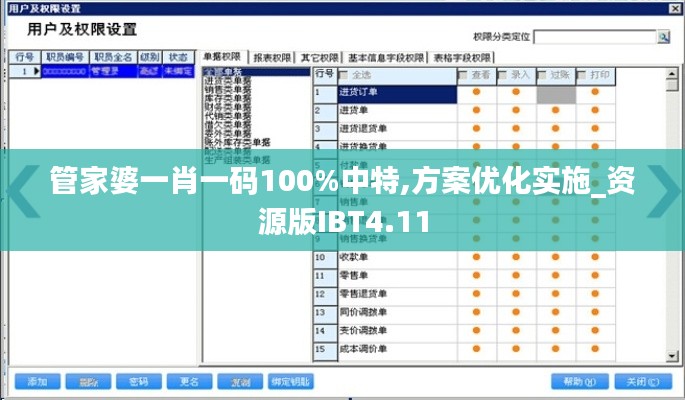Open help with the 帮助 button
The width and height of the screenshot is (685, 400).
click(x=580, y=382)
